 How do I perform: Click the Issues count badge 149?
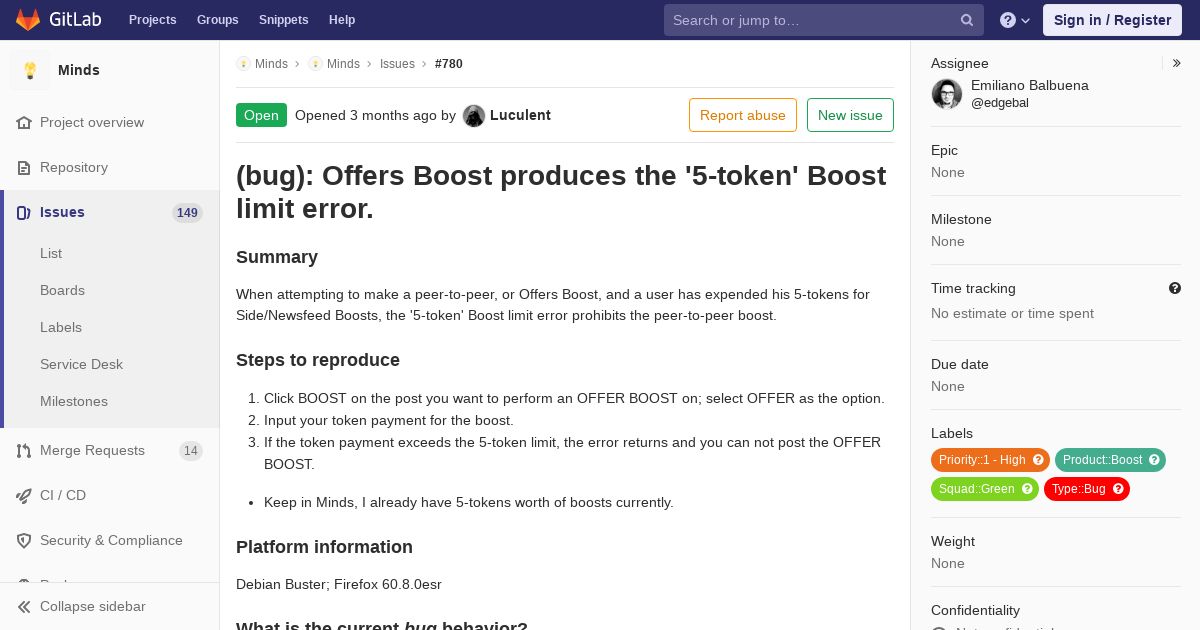187,213
